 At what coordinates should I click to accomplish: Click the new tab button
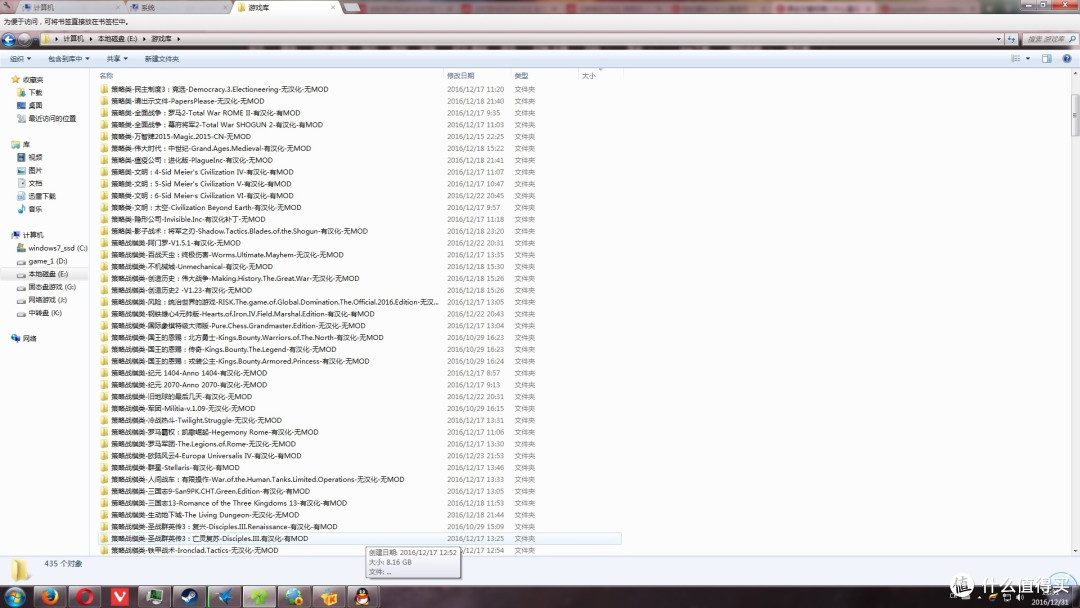click(x=351, y=7)
